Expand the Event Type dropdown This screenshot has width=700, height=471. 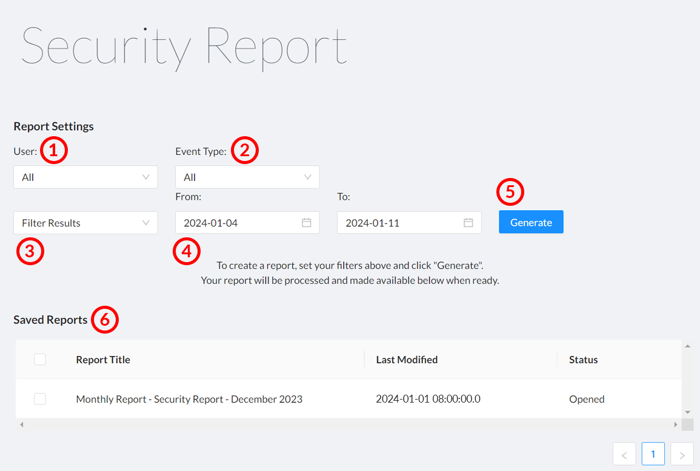tap(247, 177)
